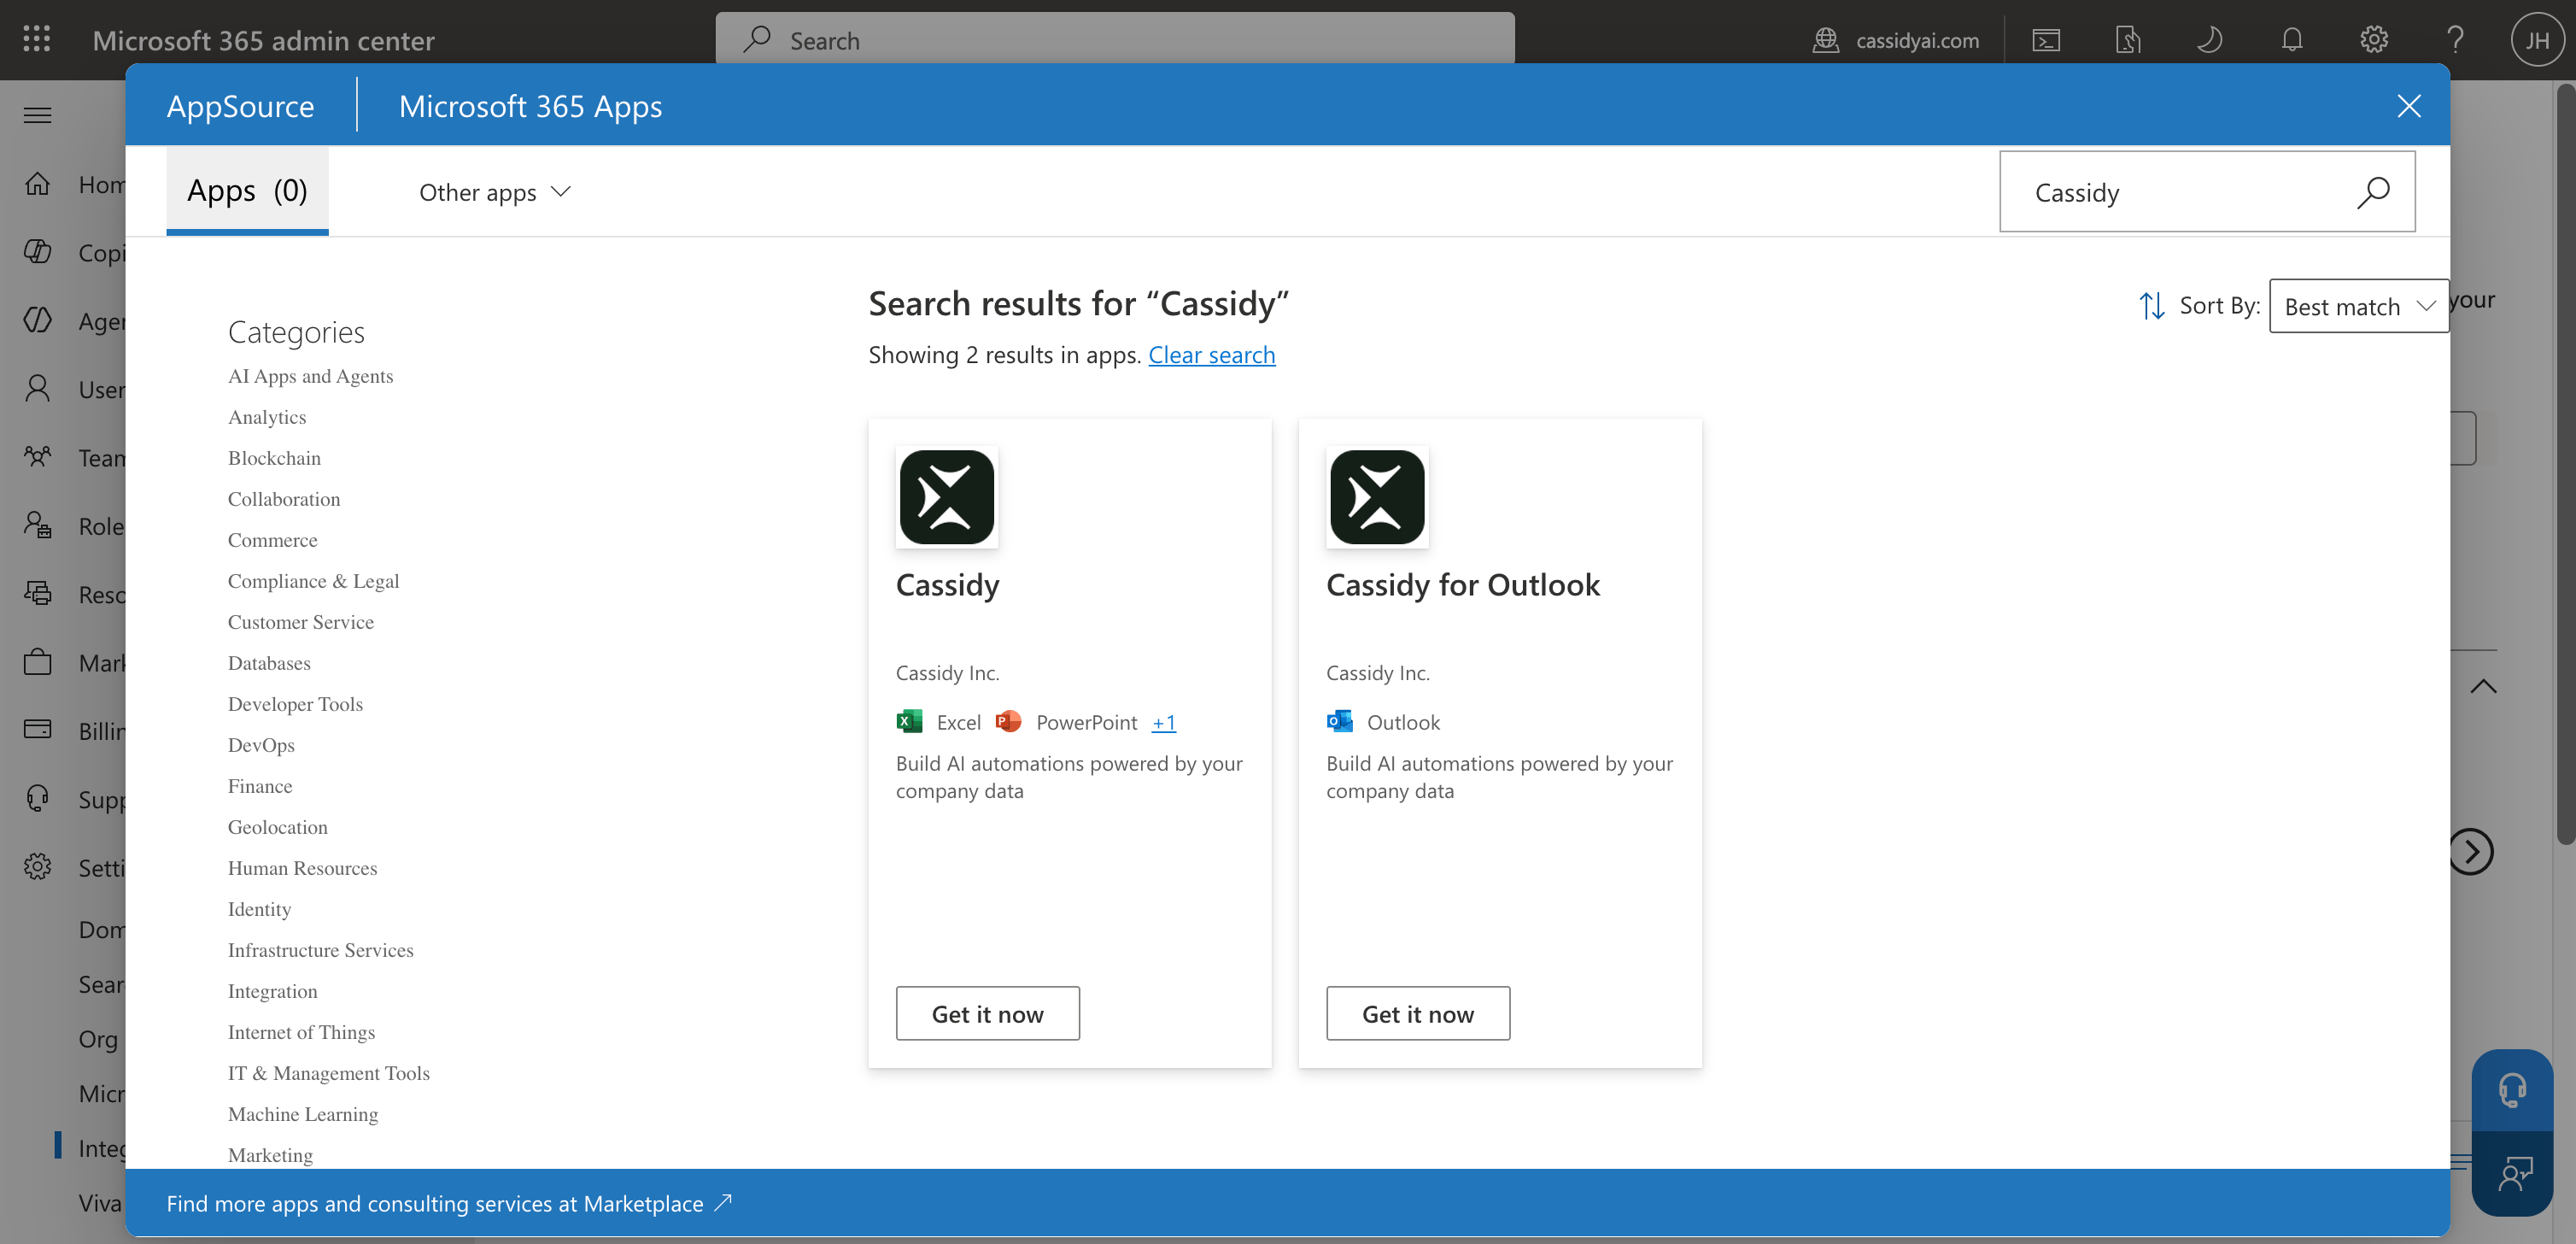Click the Cassidy for Outlook logo thumbnail
Screen dimensions: 2576x1244
pyautogui.click(x=1377, y=497)
